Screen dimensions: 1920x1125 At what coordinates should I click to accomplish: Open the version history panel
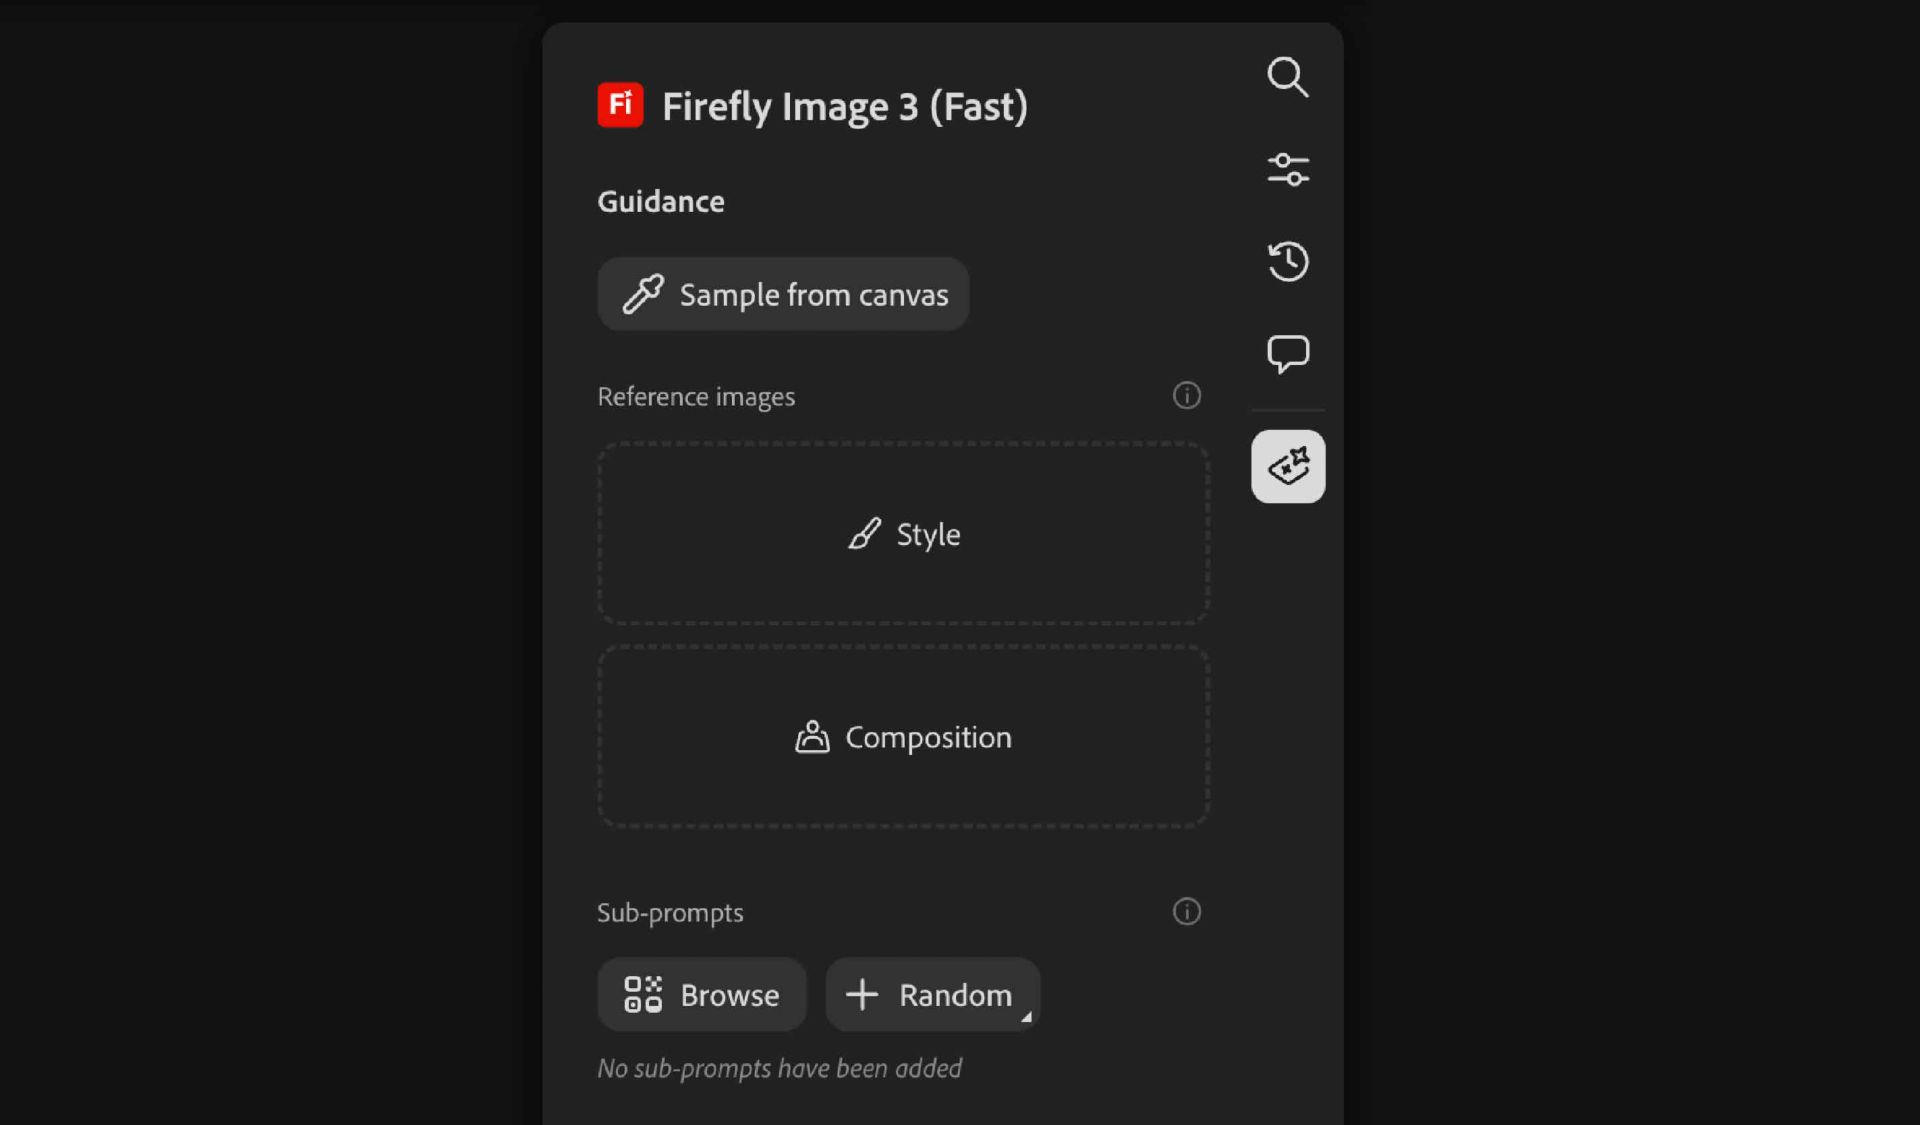[x=1287, y=261]
